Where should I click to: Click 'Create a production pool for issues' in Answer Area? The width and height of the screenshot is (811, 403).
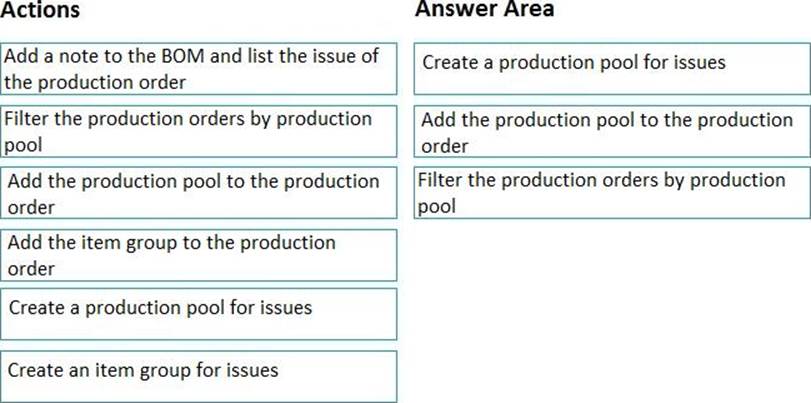coord(612,69)
